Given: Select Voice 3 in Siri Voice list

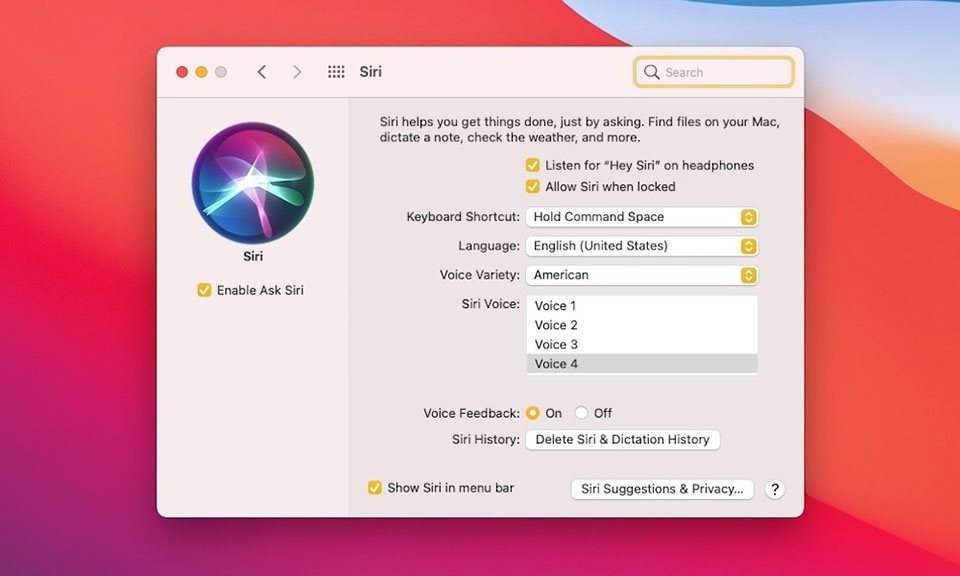Looking at the screenshot, I should point(642,344).
